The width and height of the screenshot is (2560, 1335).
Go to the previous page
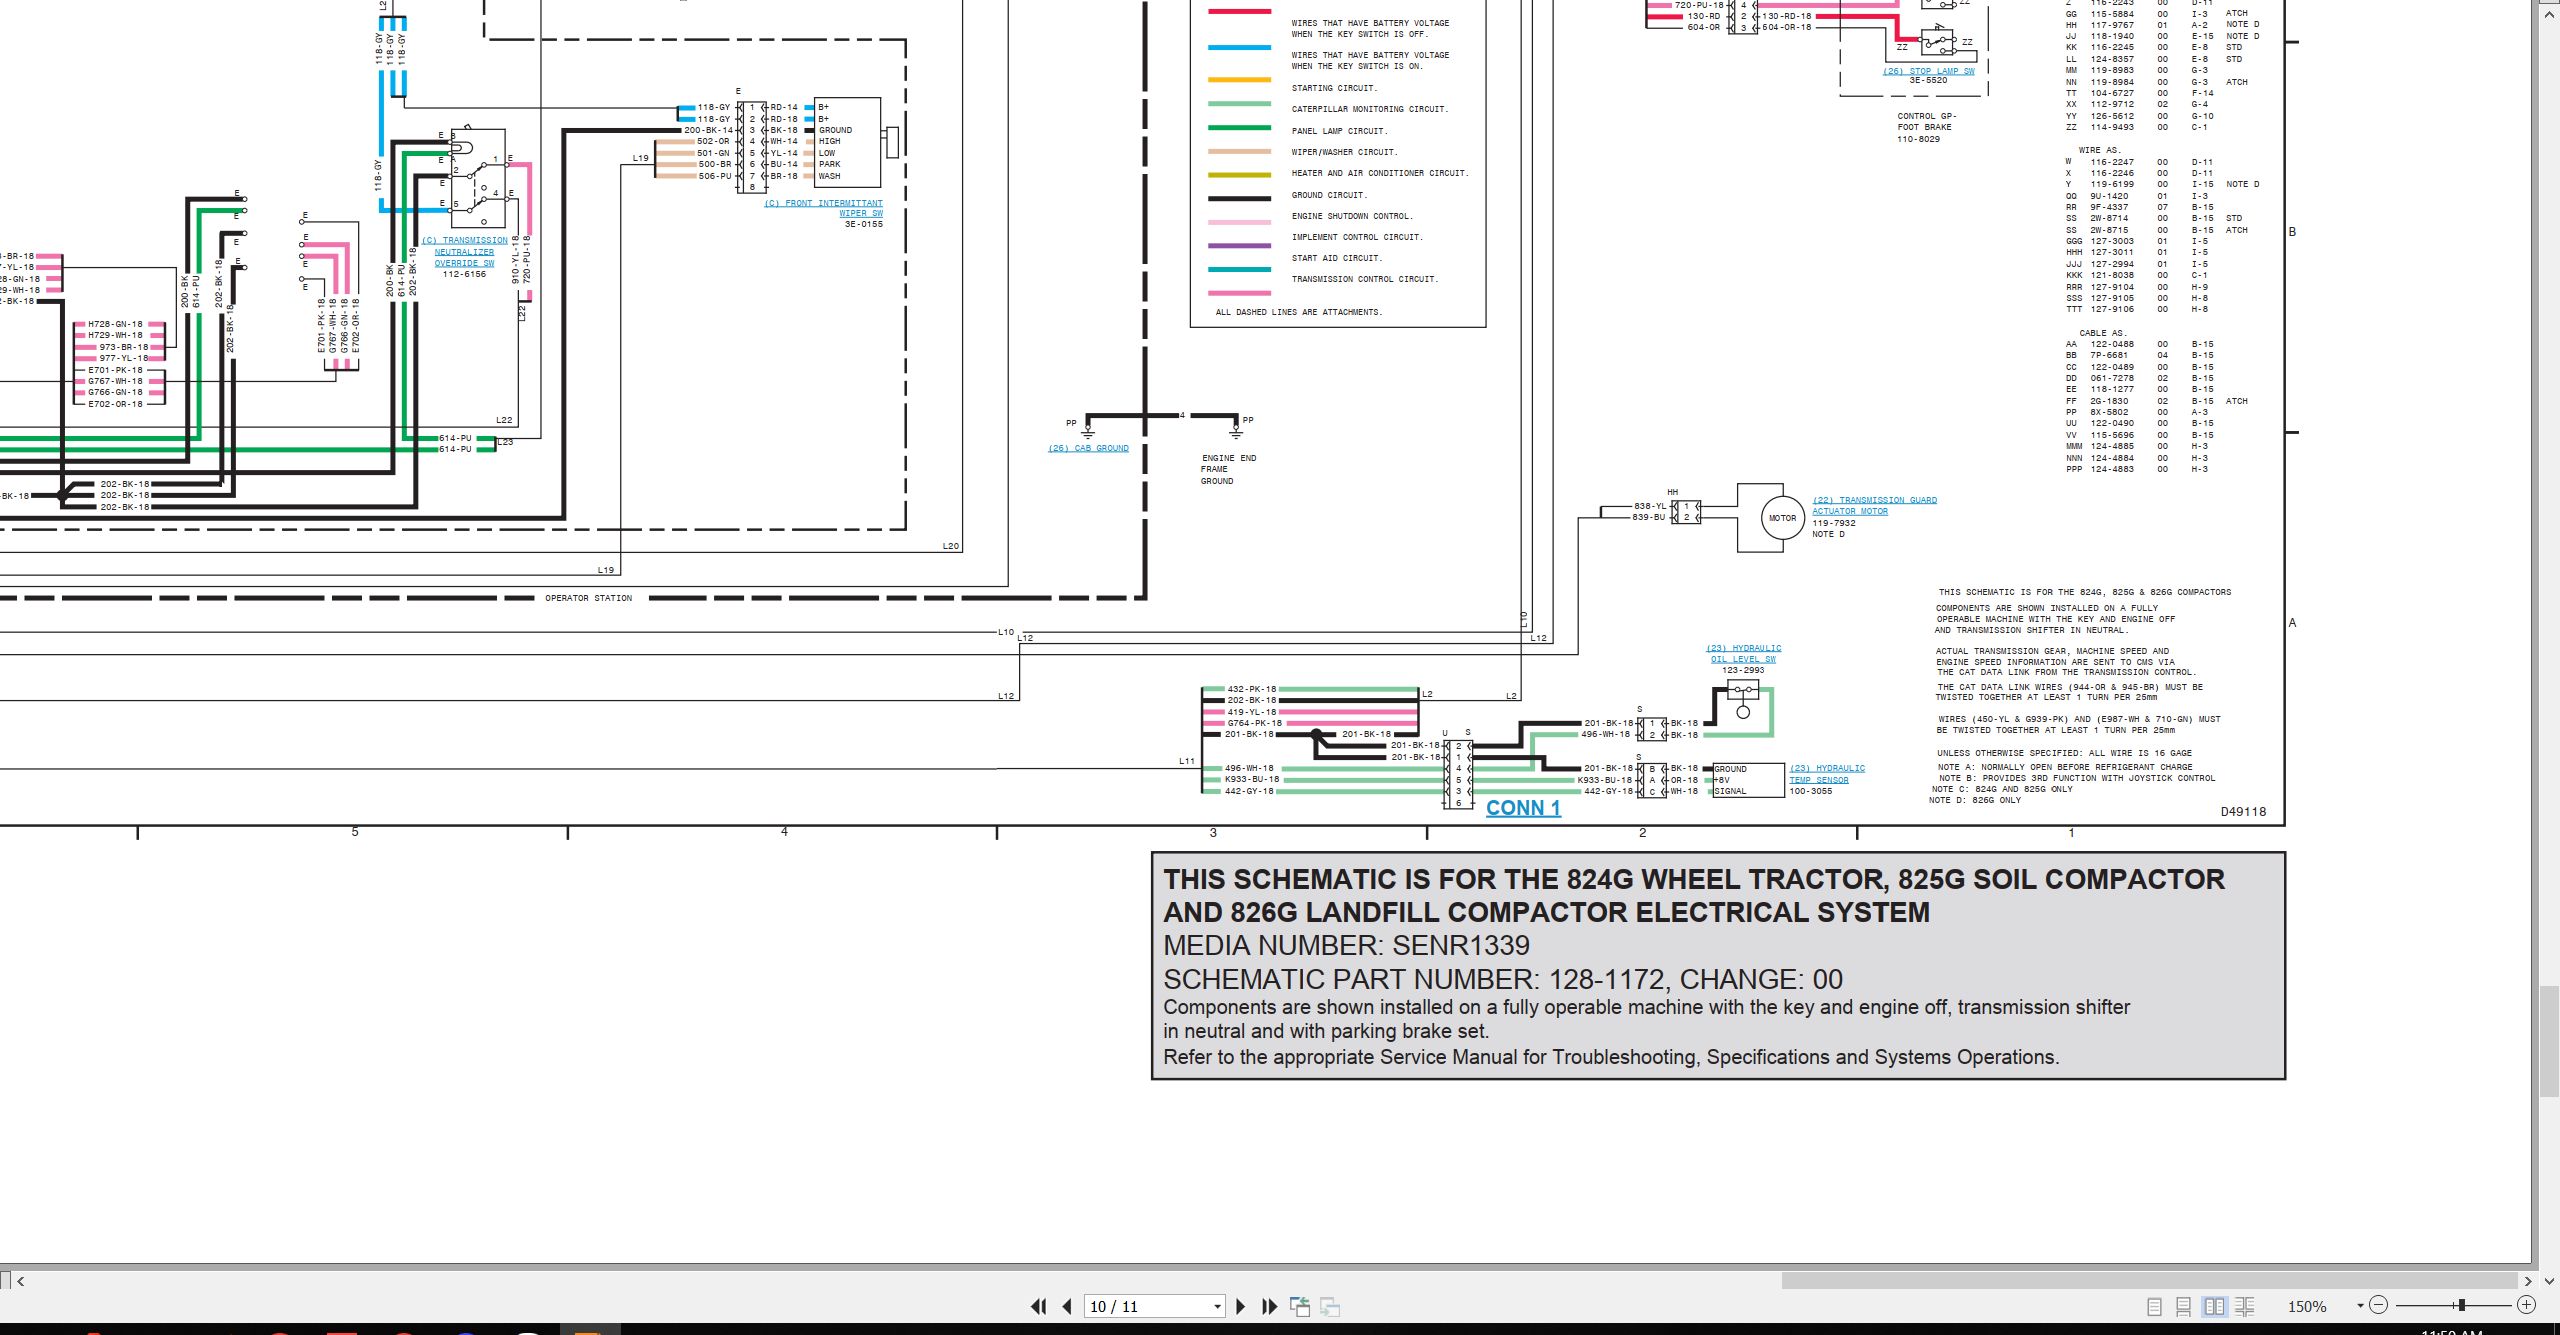click(x=1067, y=1306)
